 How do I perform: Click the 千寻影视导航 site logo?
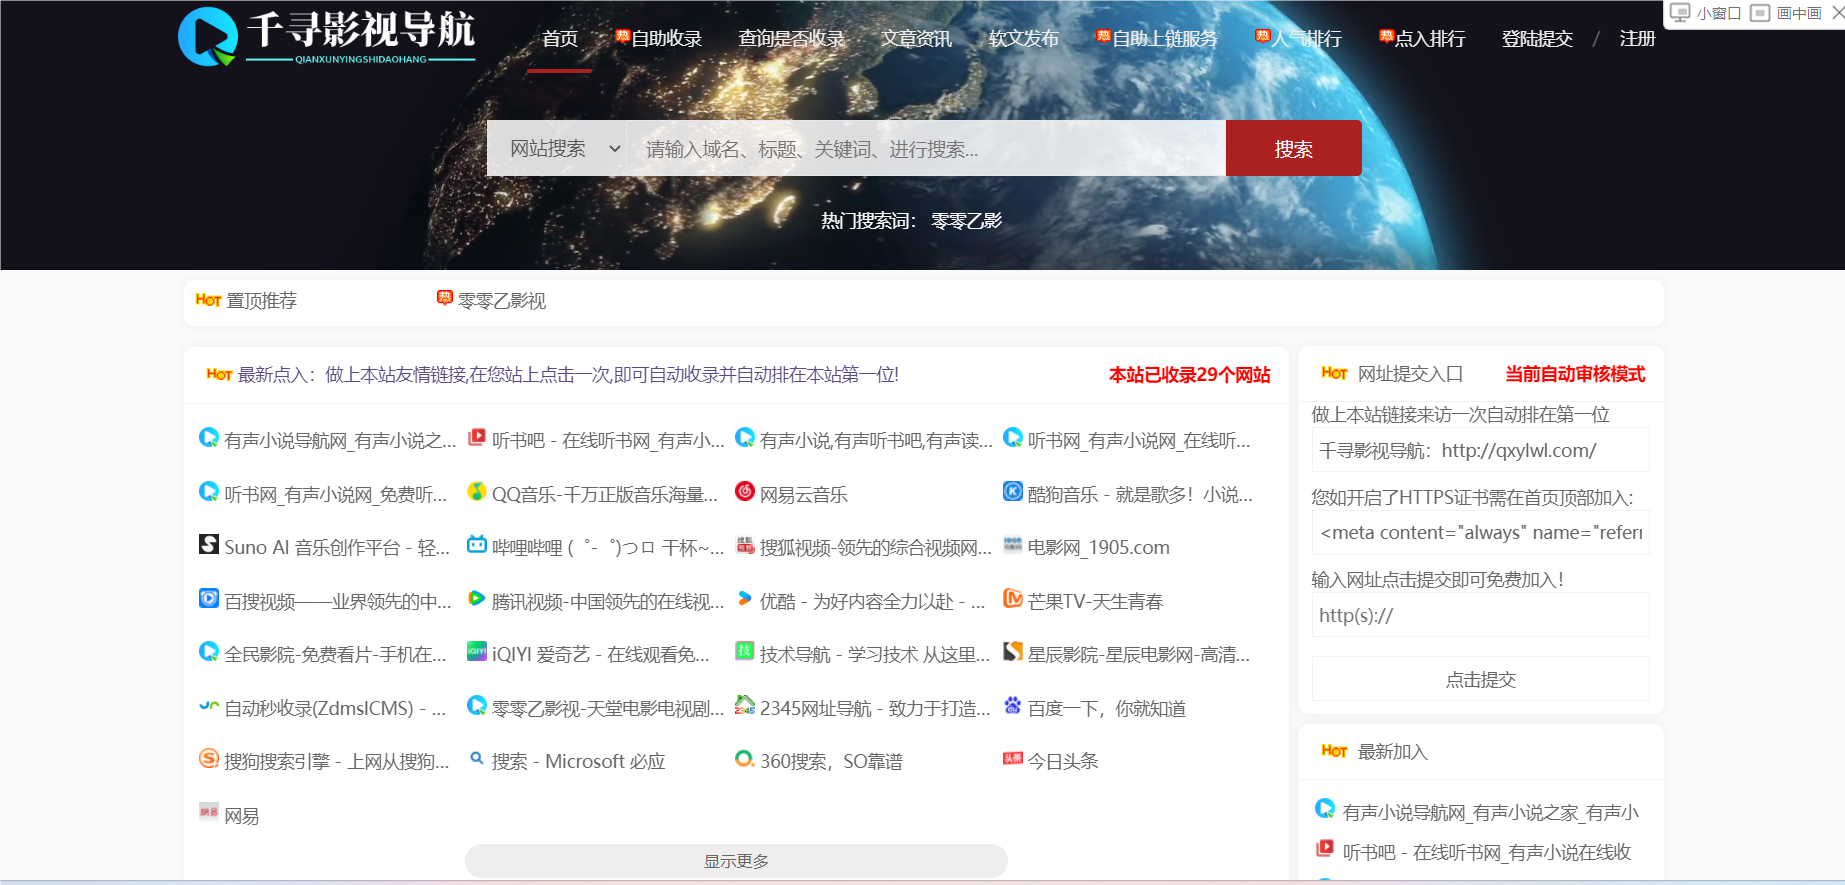pyautogui.click(x=326, y=37)
